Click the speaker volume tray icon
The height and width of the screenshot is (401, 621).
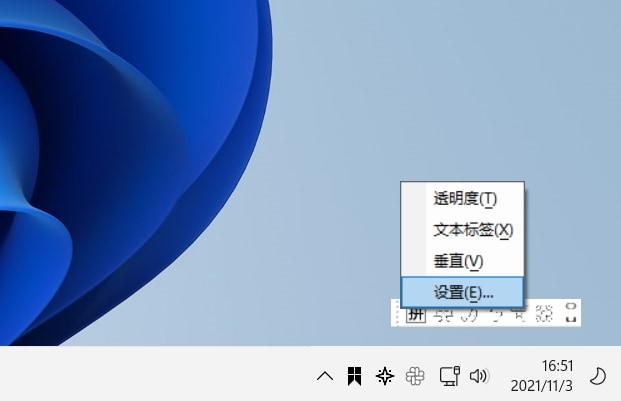[x=479, y=376]
